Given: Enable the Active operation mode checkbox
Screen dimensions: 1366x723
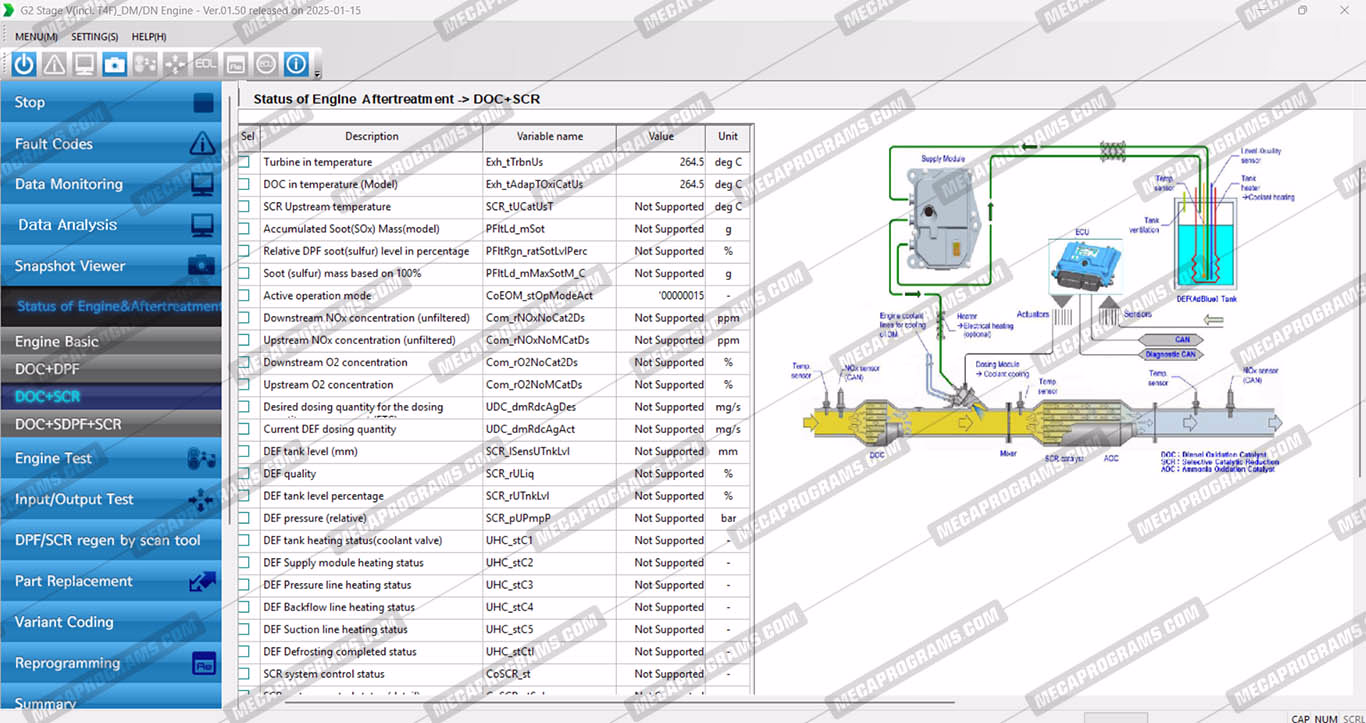Looking at the screenshot, I should pos(246,296).
